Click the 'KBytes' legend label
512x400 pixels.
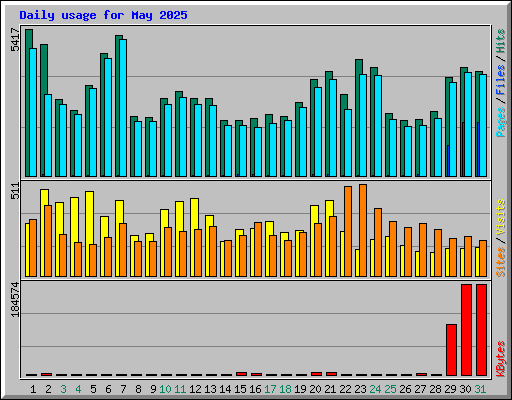click(501, 359)
